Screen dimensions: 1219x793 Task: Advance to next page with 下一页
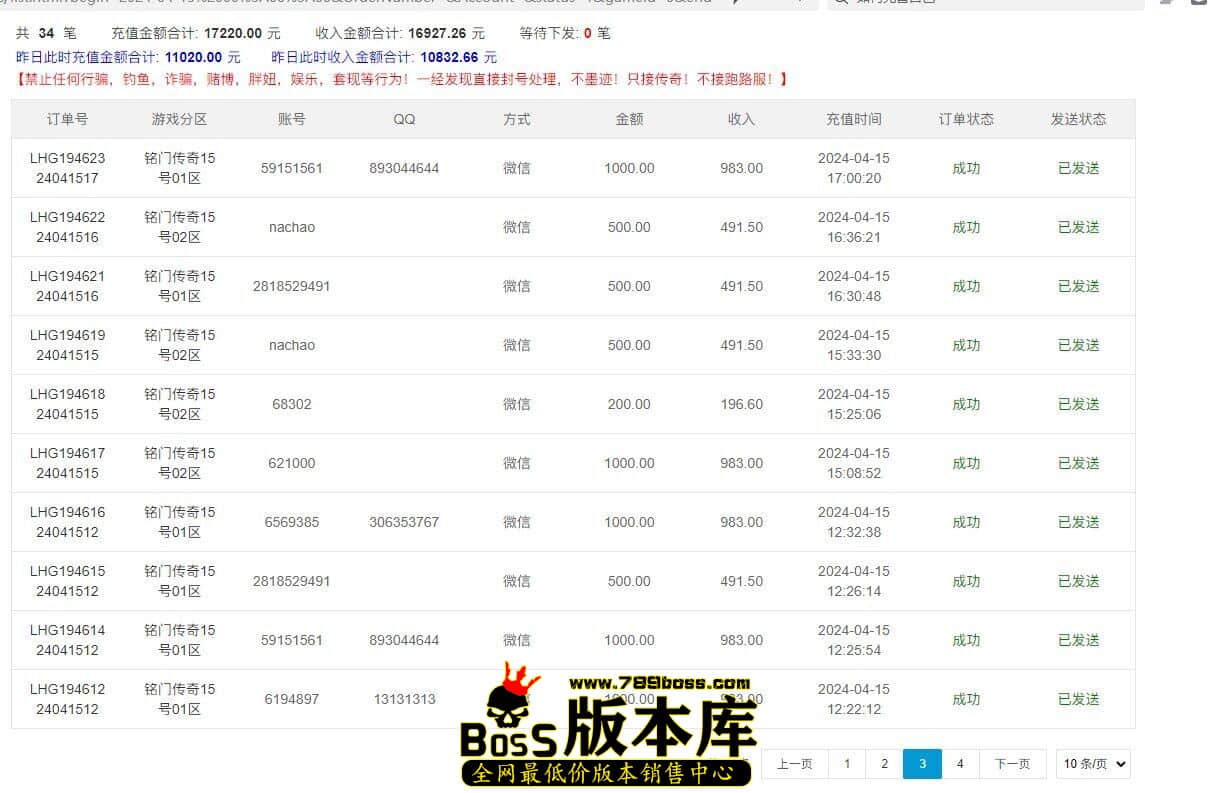click(x=1012, y=764)
